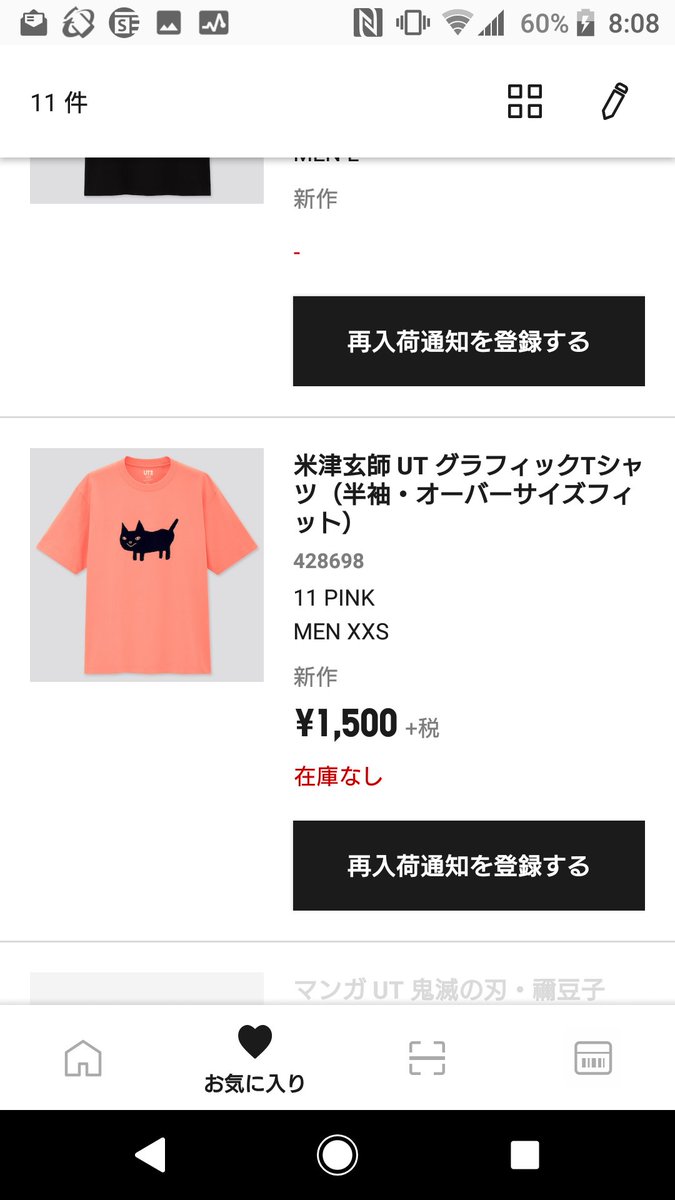Open the mail notification in status bar

(x=34, y=22)
